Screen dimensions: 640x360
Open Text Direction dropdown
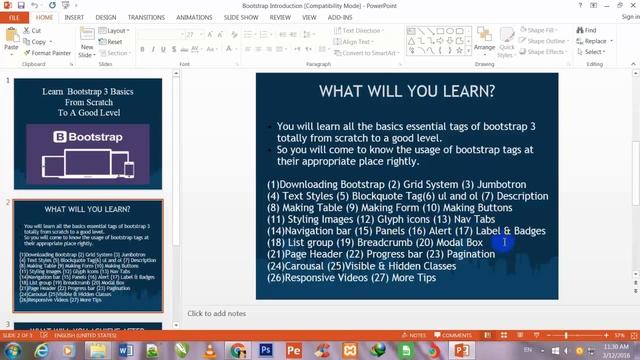click(359, 31)
